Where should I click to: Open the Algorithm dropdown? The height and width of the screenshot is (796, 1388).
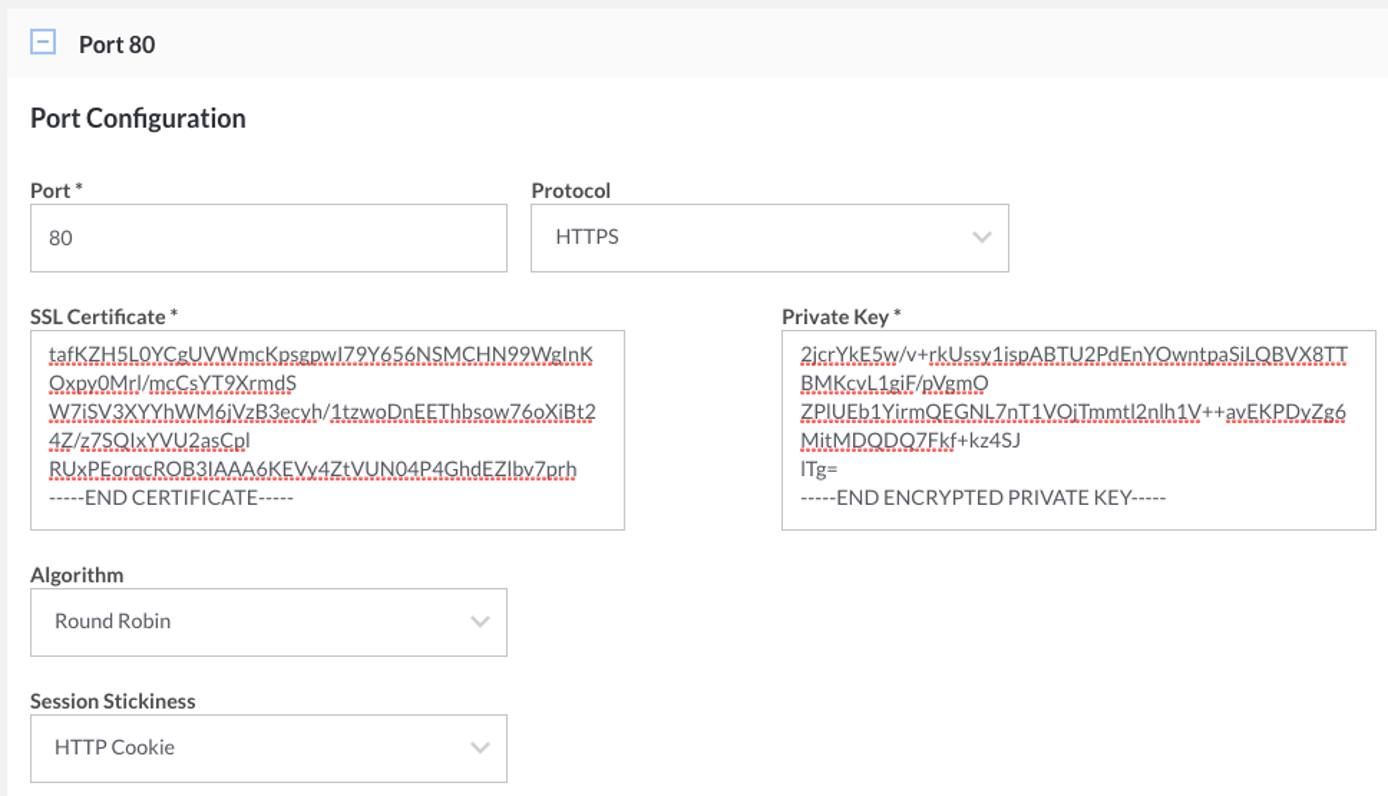[268, 621]
